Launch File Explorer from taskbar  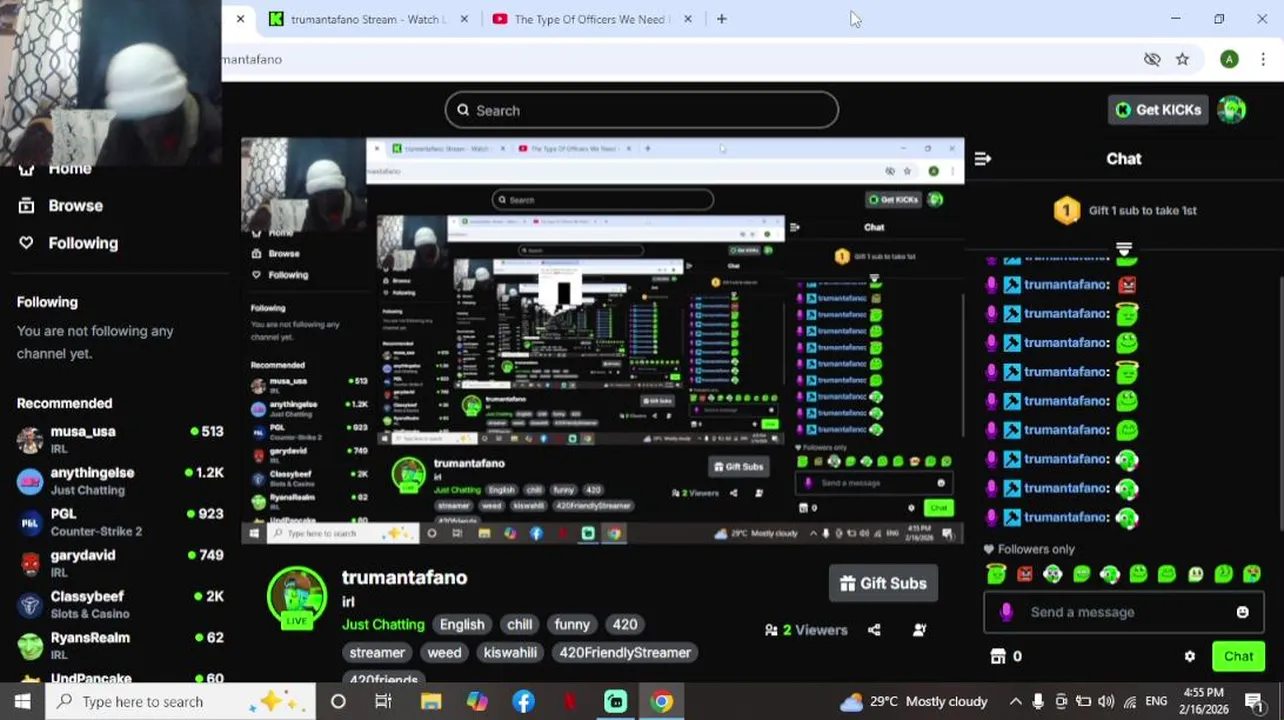point(431,702)
